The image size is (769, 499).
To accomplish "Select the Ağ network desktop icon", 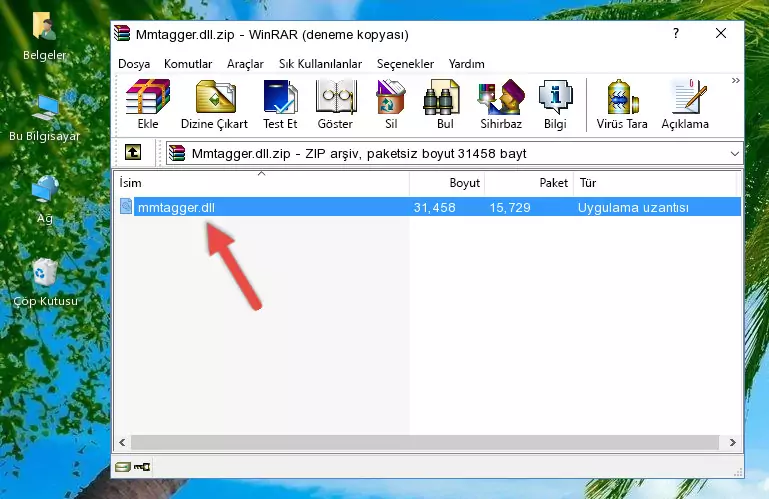I will [x=44, y=200].
